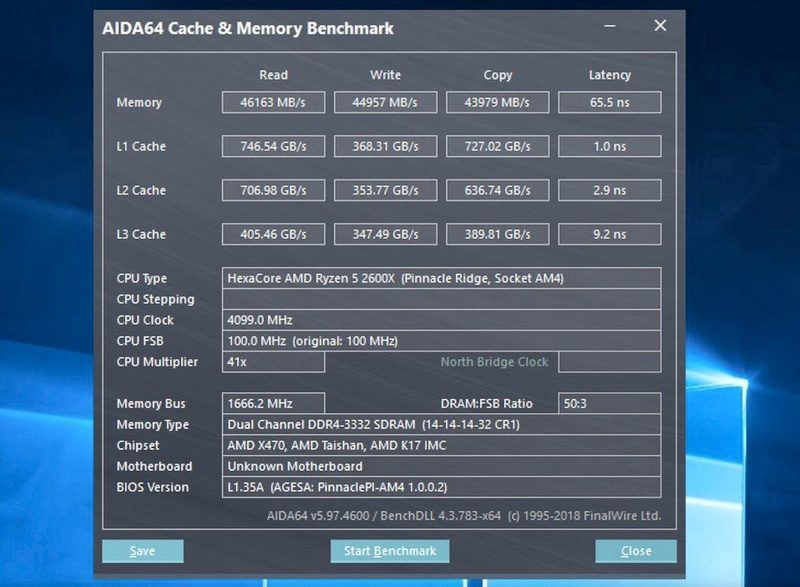800x587 pixels.
Task: Click the AIDA64 Cache & Memory Benchmark title
Action: coord(248,29)
